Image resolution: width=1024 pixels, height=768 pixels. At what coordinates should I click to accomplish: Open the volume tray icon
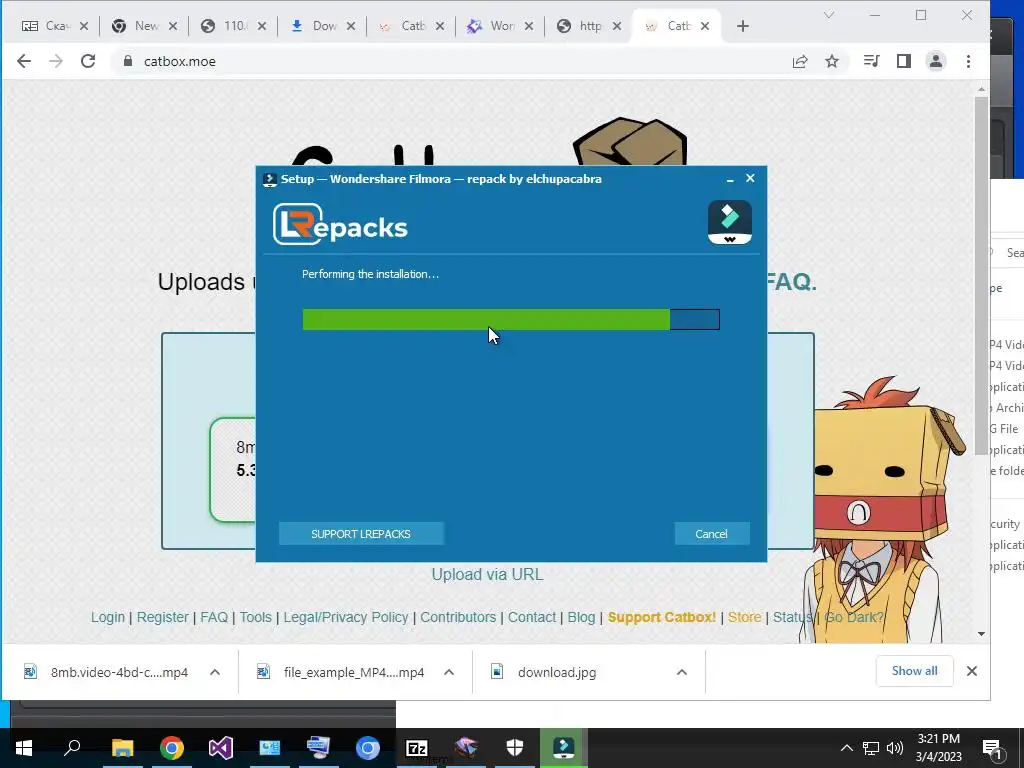pos(895,748)
